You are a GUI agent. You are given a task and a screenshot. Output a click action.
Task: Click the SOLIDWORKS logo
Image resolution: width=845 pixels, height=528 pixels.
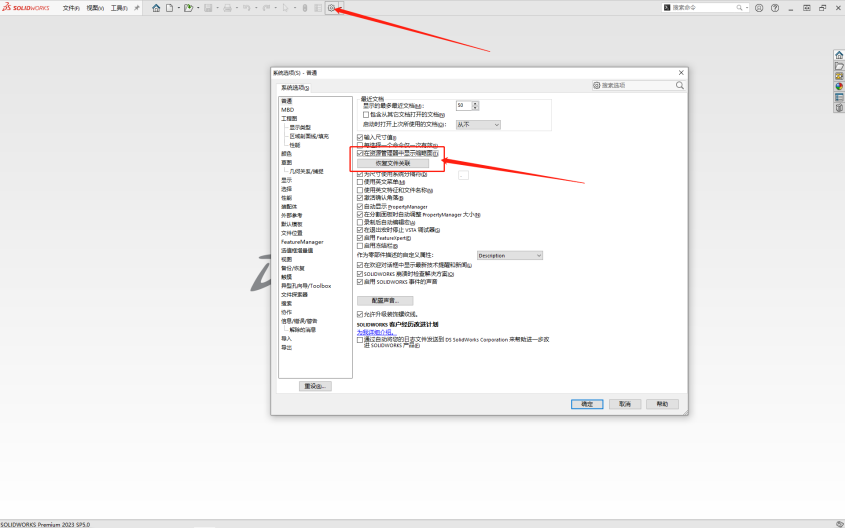[25, 8]
